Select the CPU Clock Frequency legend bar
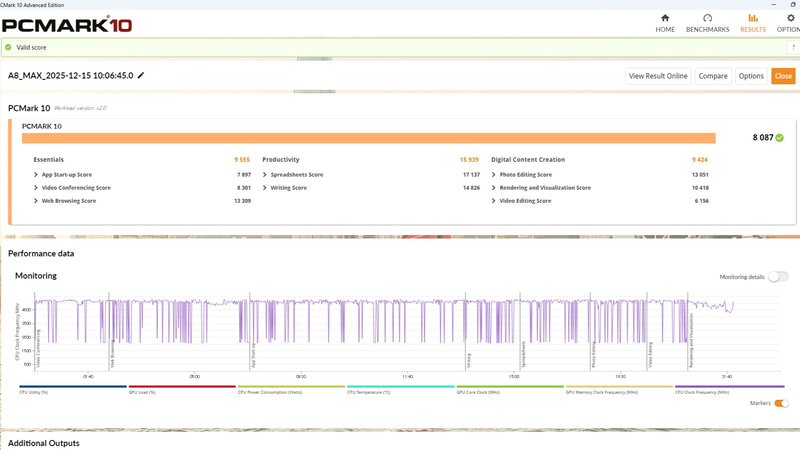The image size is (800, 450). 730,387
